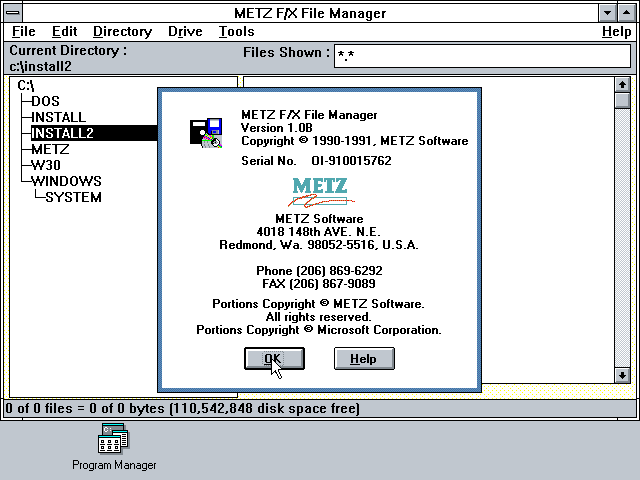Image resolution: width=640 pixels, height=480 pixels.
Task: Open the Directory menu
Action: tap(122, 31)
